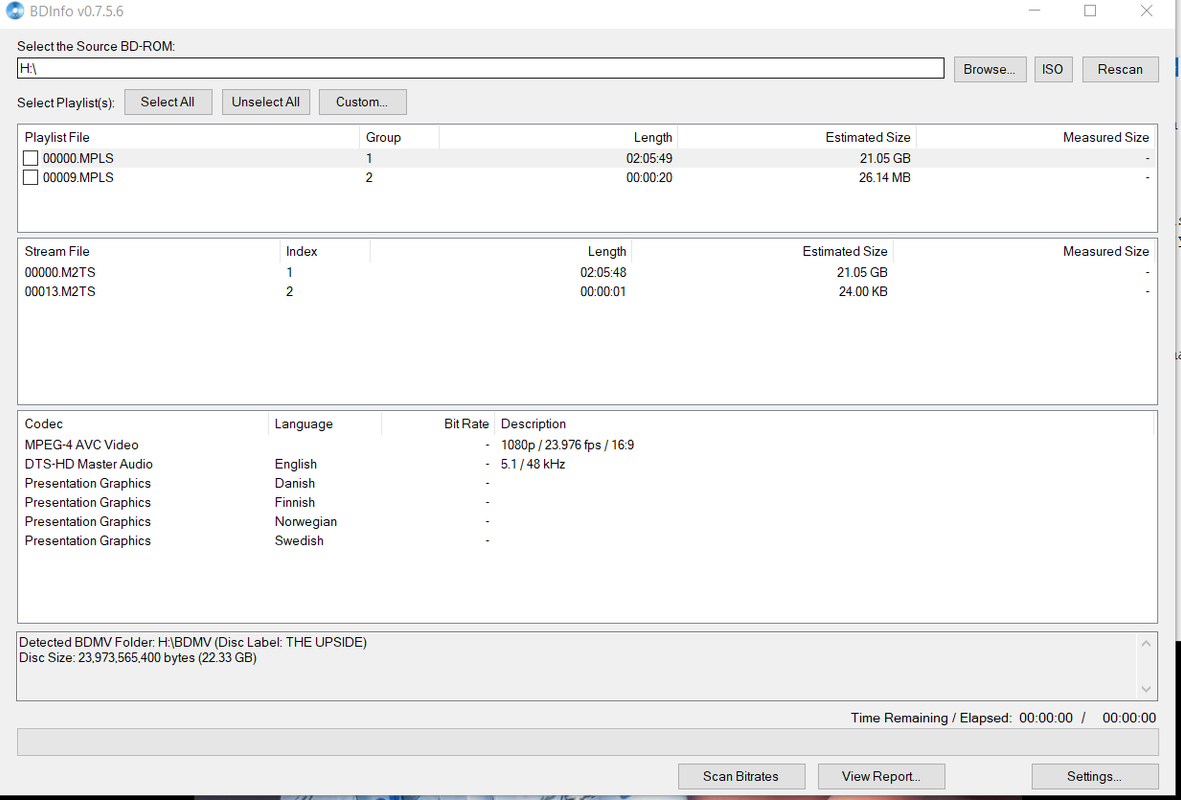
Task: Select the Danish language subtitle row
Action: pos(587,483)
